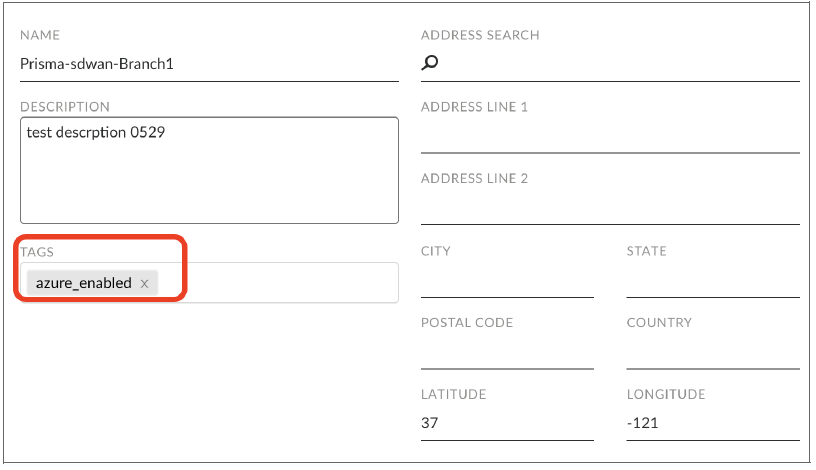Screen dimensions: 816x470
Task: Click the DESCRIPTION label text
Action: (x=65, y=107)
